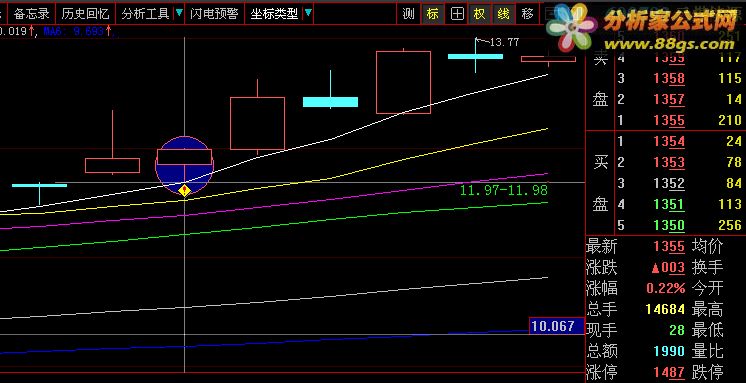Toggle the 权 adjustment button
The width and height of the screenshot is (746, 383).
pos(480,14)
